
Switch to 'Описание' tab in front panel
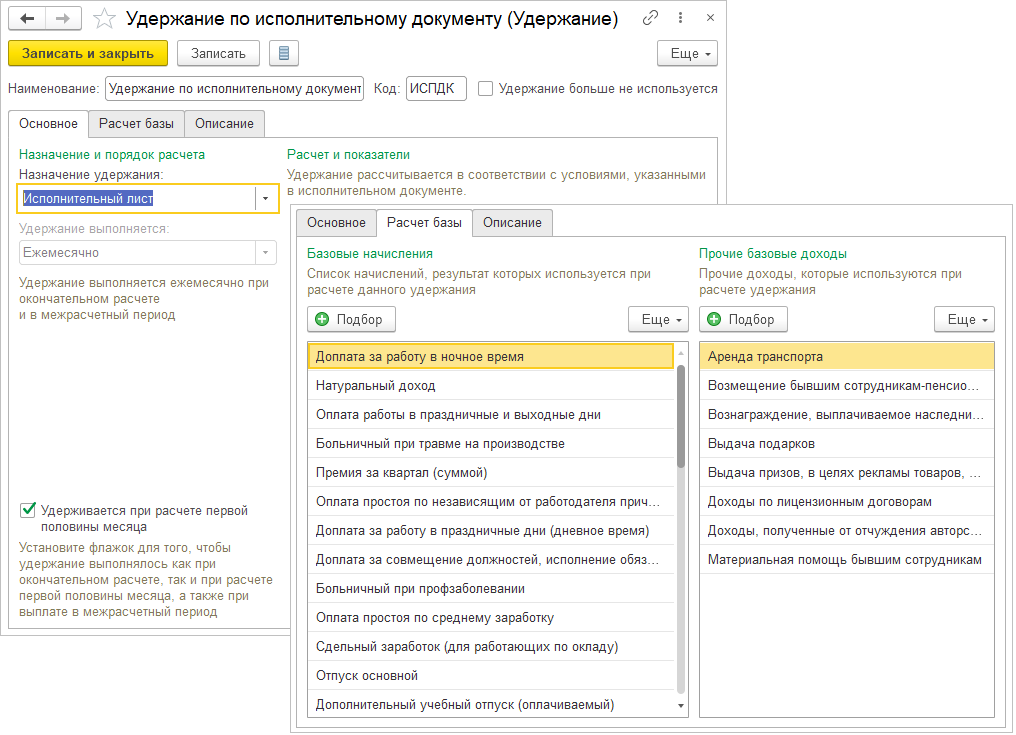[x=512, y=222]
